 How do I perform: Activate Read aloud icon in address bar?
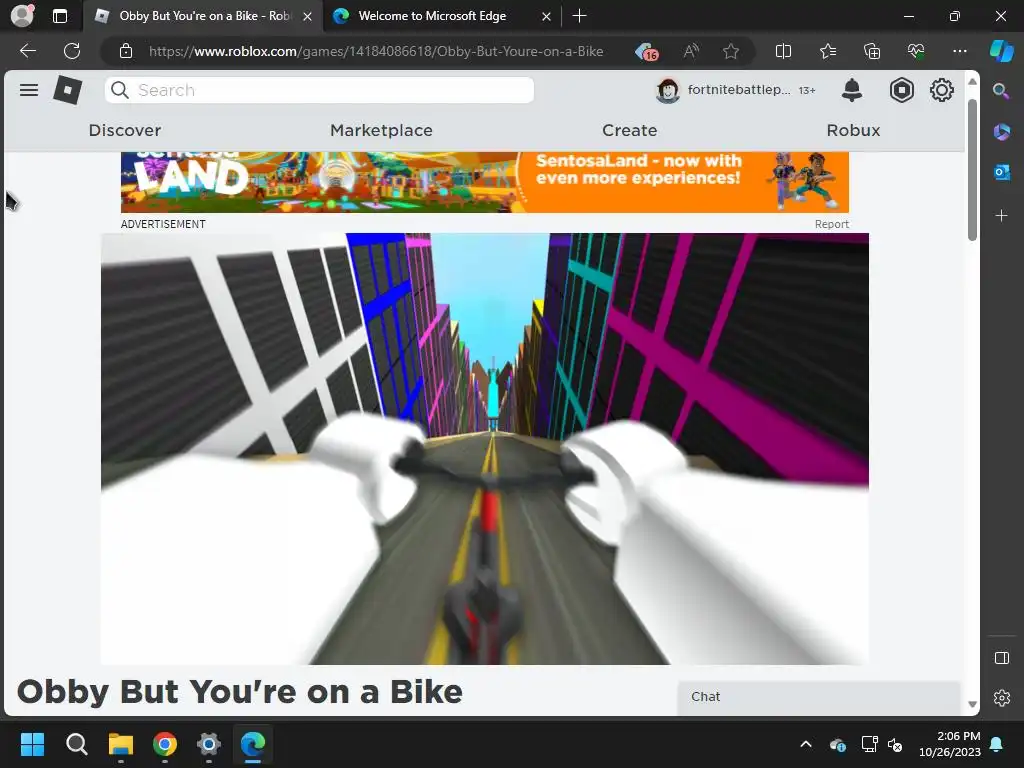click(691, 51)
